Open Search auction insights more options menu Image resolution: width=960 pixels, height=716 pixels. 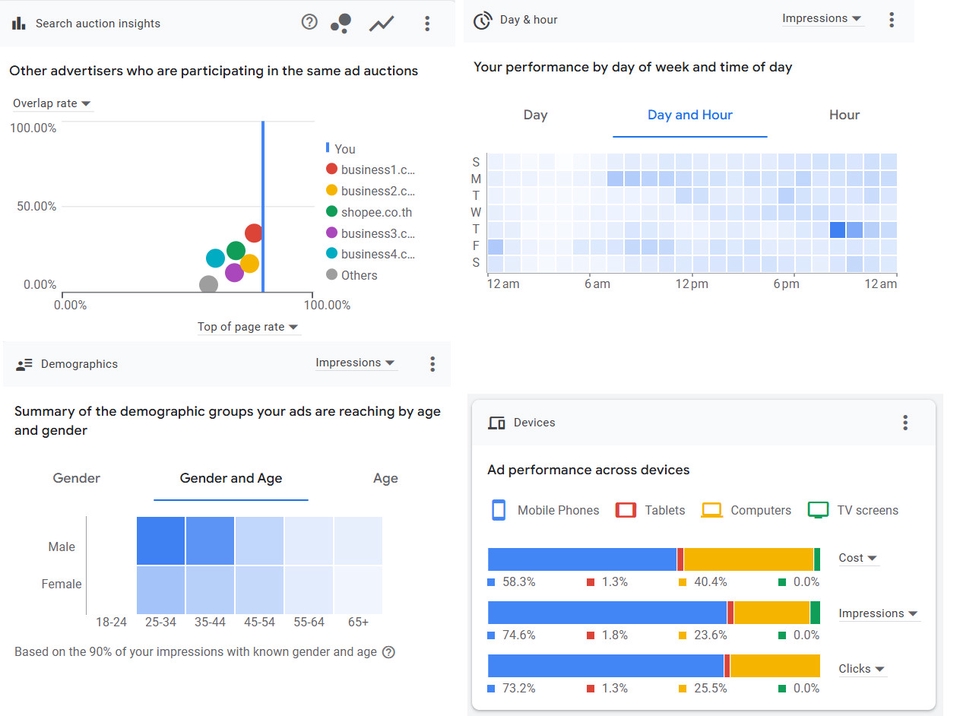pyautogui.click(x=427, y=23)
